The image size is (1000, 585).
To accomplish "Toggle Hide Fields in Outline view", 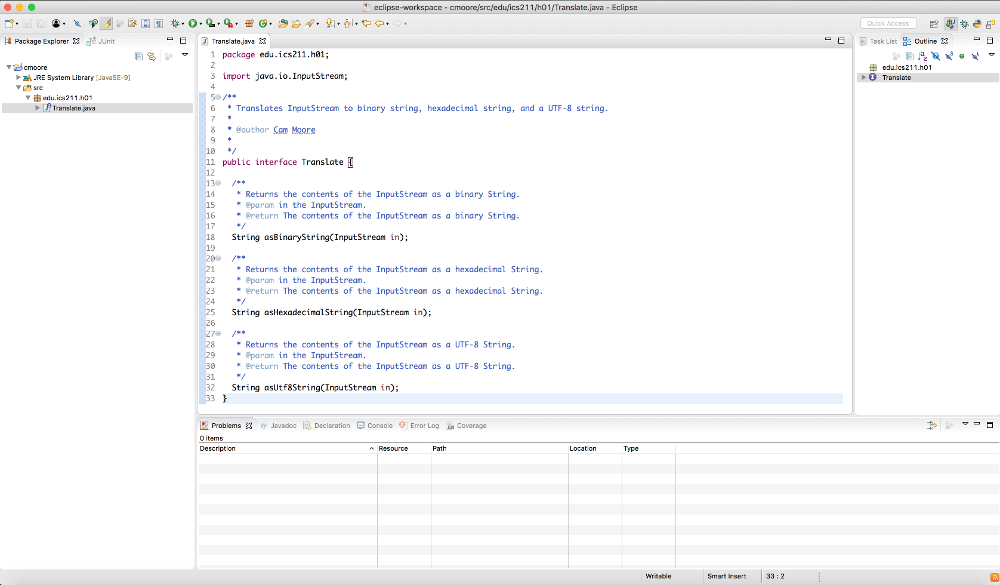I will 935,56.
